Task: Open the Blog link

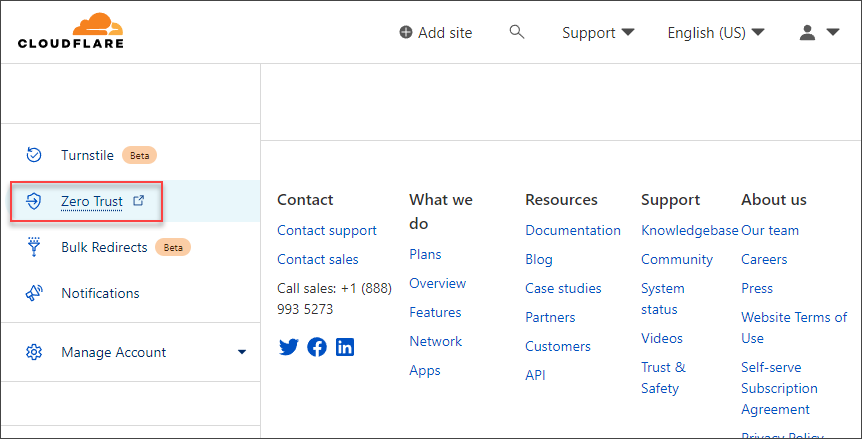Action: [539, 259]
